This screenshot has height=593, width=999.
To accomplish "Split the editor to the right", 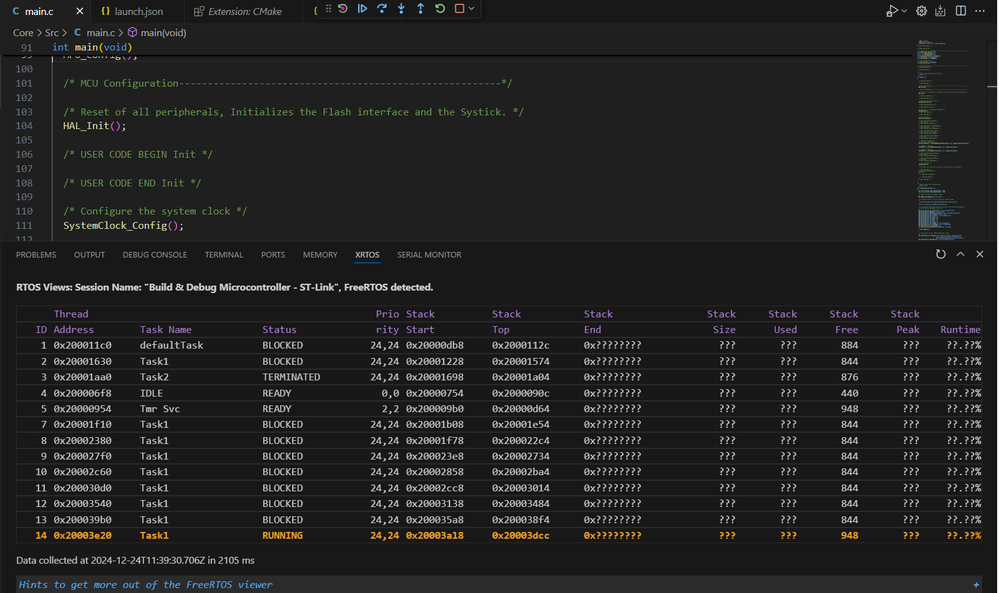I will (x=961, y=11).
